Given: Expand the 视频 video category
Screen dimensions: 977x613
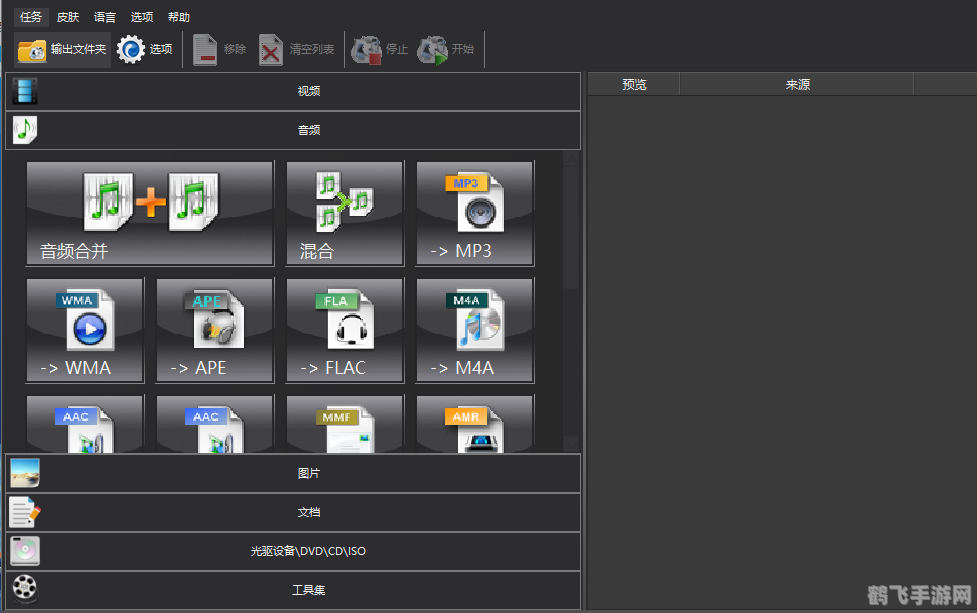Looking at the screenshot, I should point(308,91).
